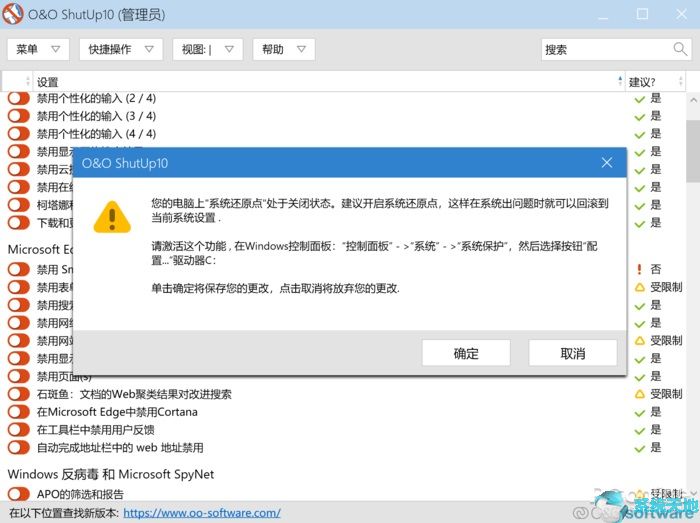Open the 视图 dropdown menu
The image size is (700, 523).
pyautogui.click(x=208, y=49)
